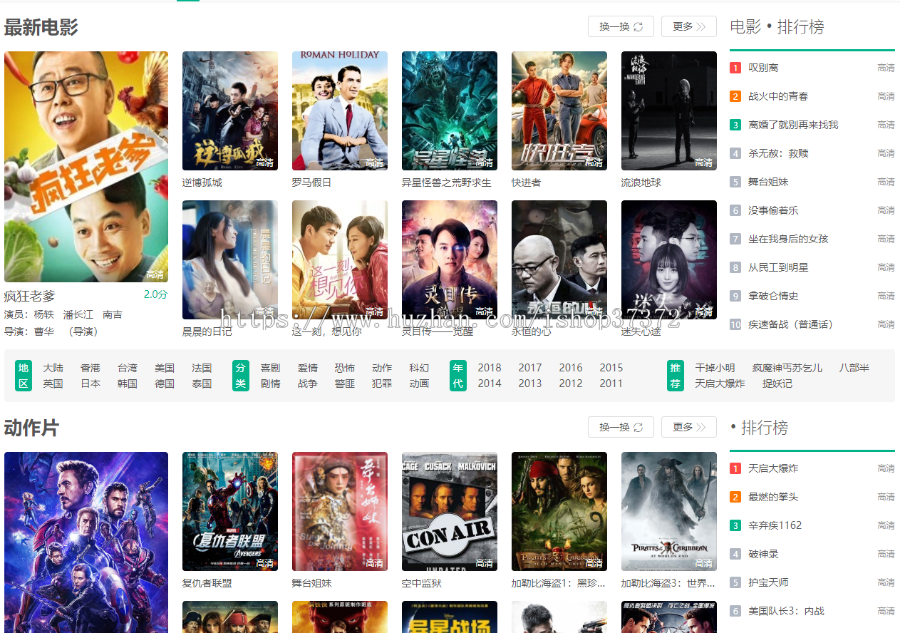Click the 疯狂老爹 title link
This screenshot has height=633, width=900.
29,296
